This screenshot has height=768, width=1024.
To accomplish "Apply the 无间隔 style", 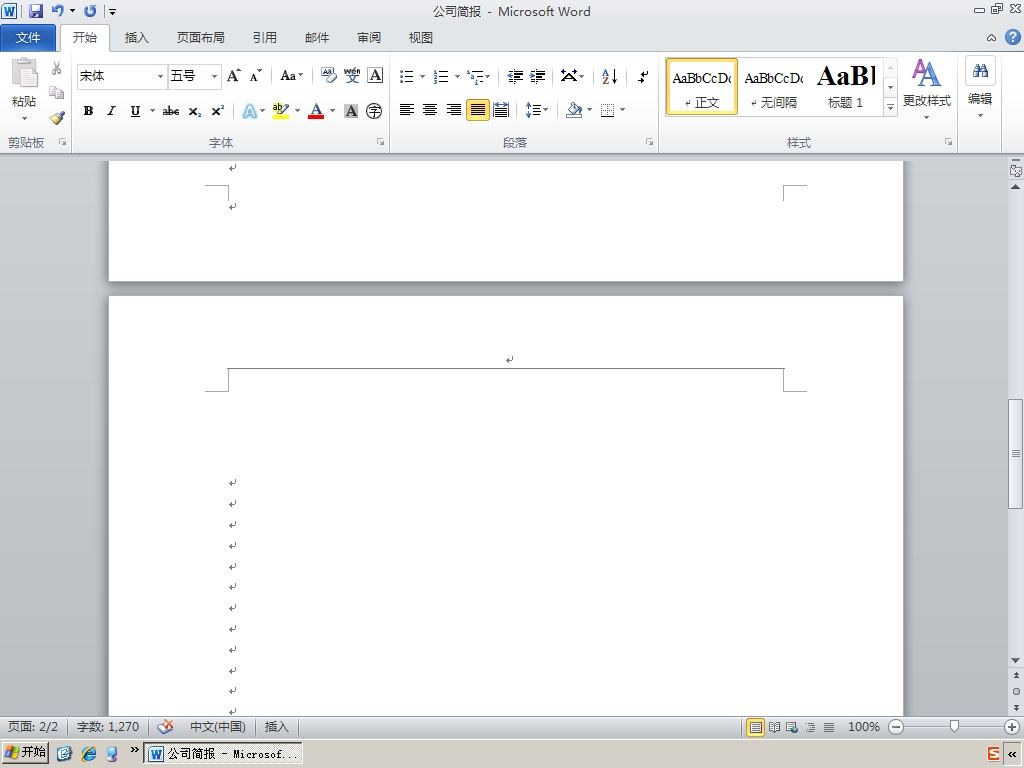I will (774, 87).
